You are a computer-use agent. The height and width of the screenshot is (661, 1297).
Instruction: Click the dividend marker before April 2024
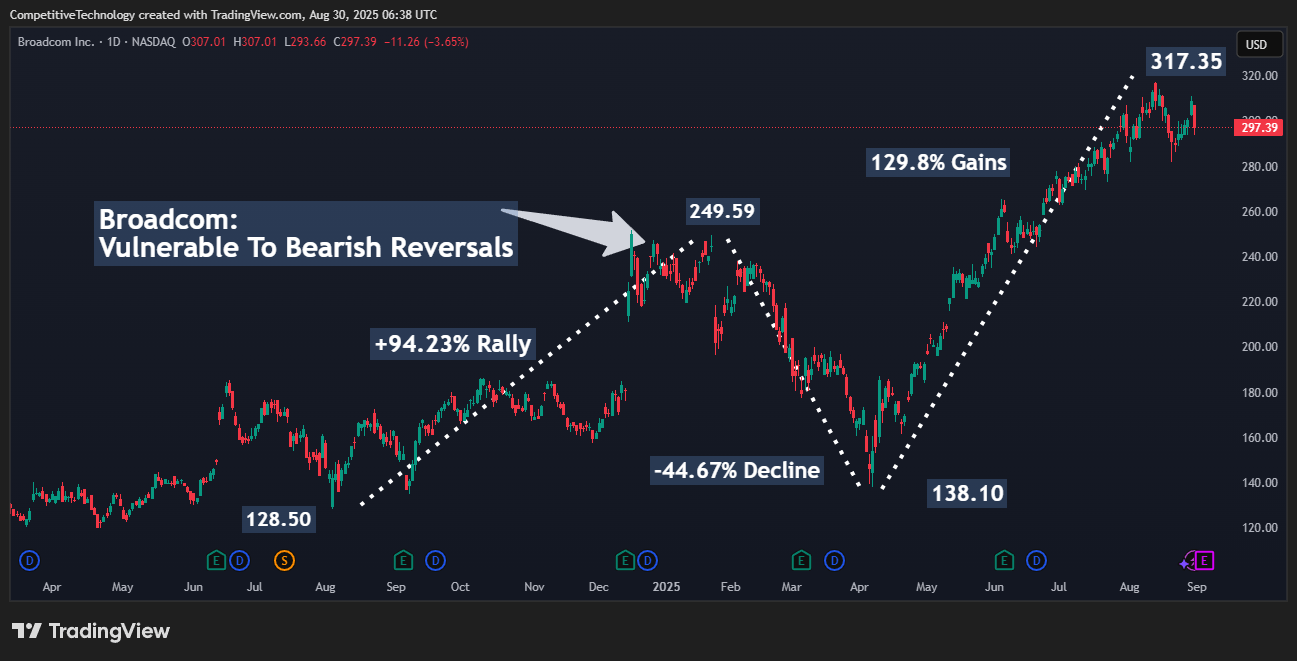tap(28, 560)
